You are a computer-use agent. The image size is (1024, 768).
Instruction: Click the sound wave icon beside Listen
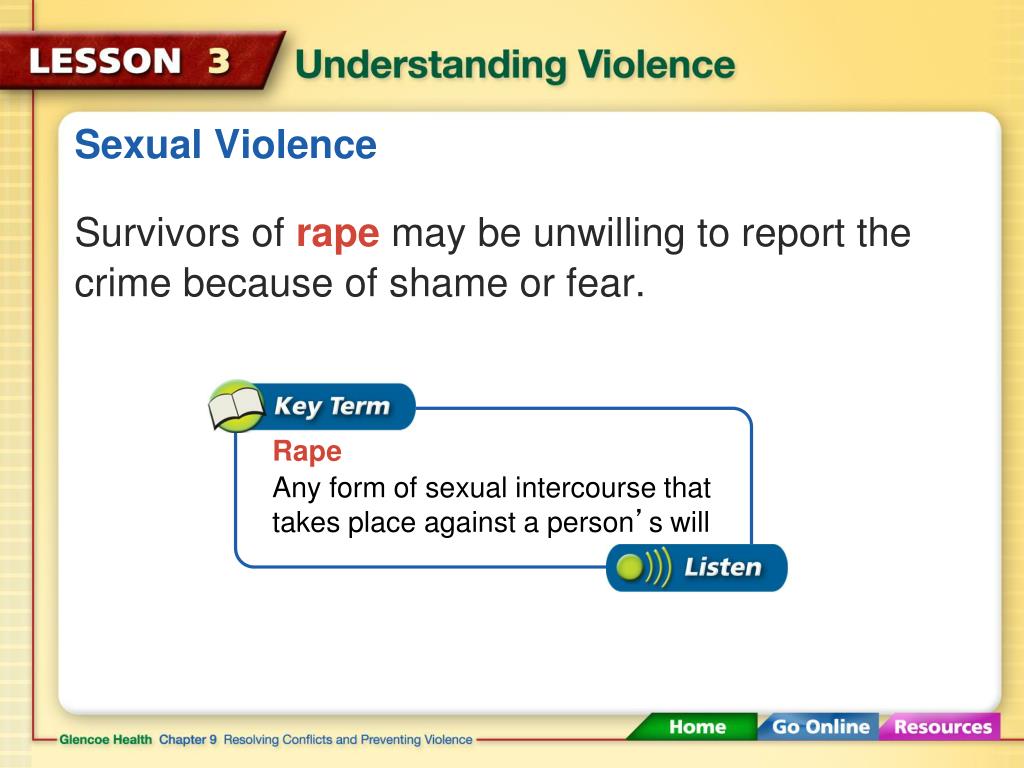point(643,568)
